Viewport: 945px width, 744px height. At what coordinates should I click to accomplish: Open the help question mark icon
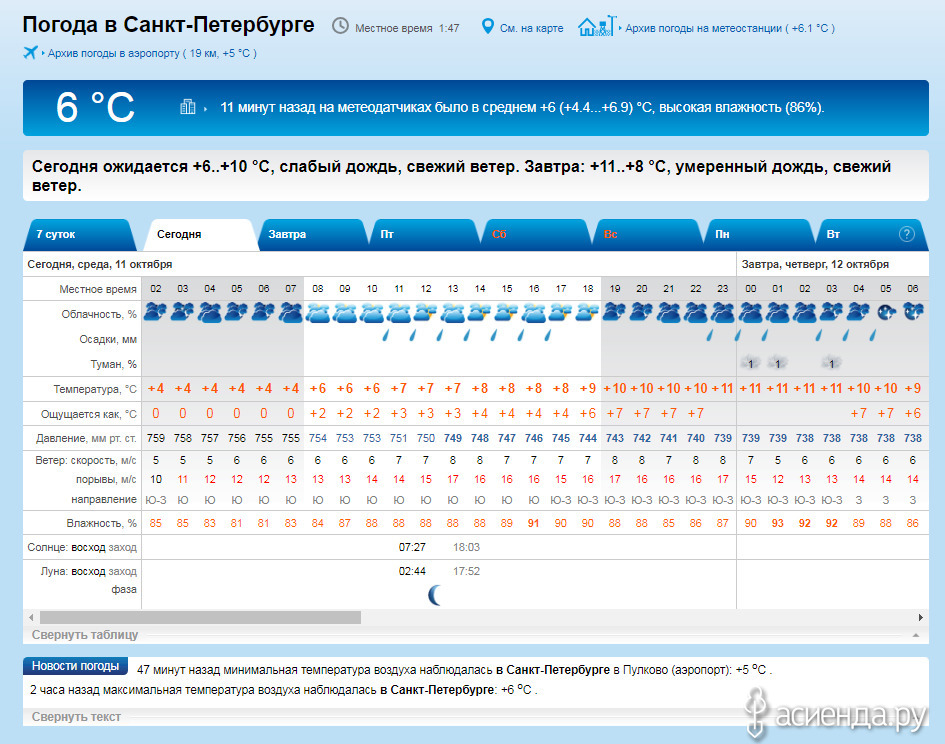tap(906, 234)
